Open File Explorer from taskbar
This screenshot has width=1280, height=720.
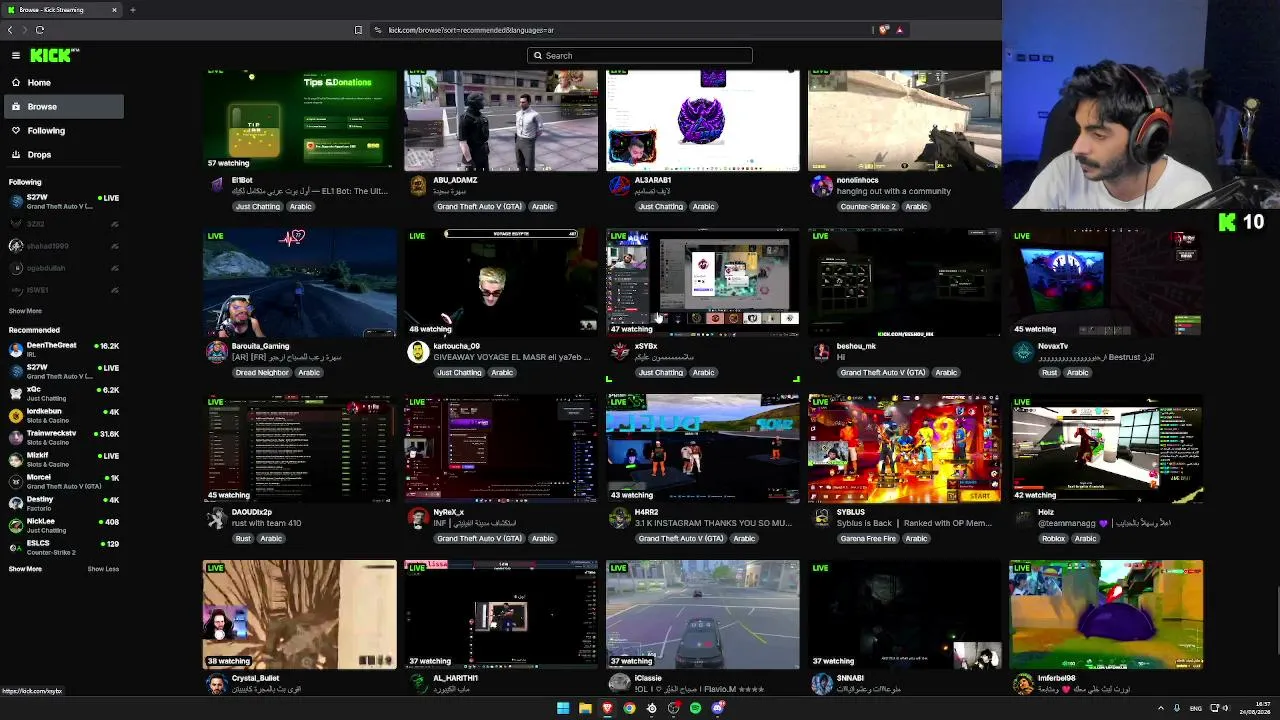(585, 708)
